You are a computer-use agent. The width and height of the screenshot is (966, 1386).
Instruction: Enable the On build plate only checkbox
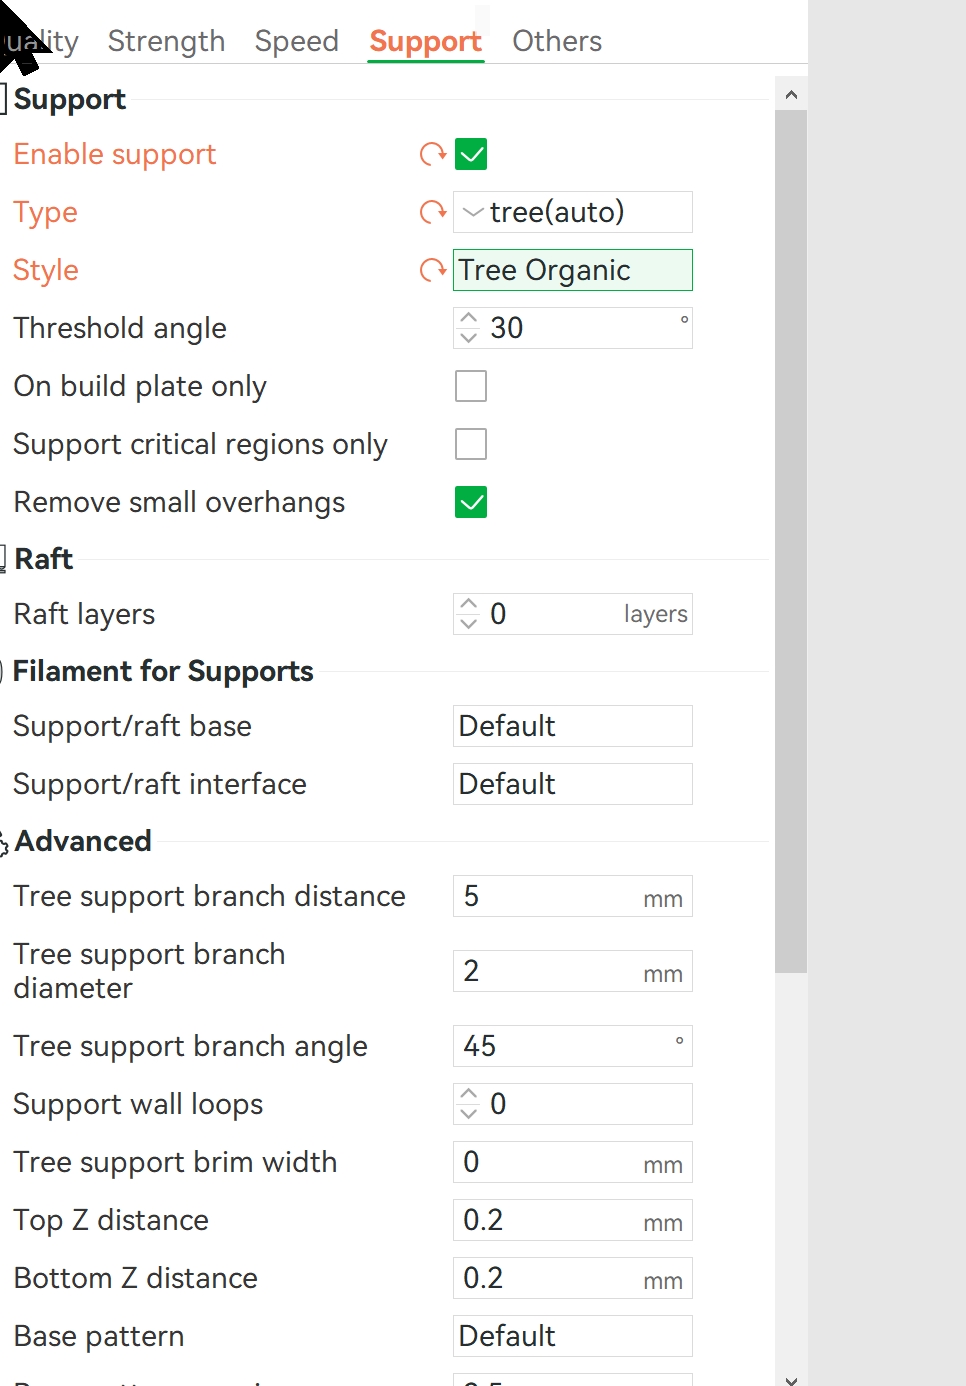[471, 386]
